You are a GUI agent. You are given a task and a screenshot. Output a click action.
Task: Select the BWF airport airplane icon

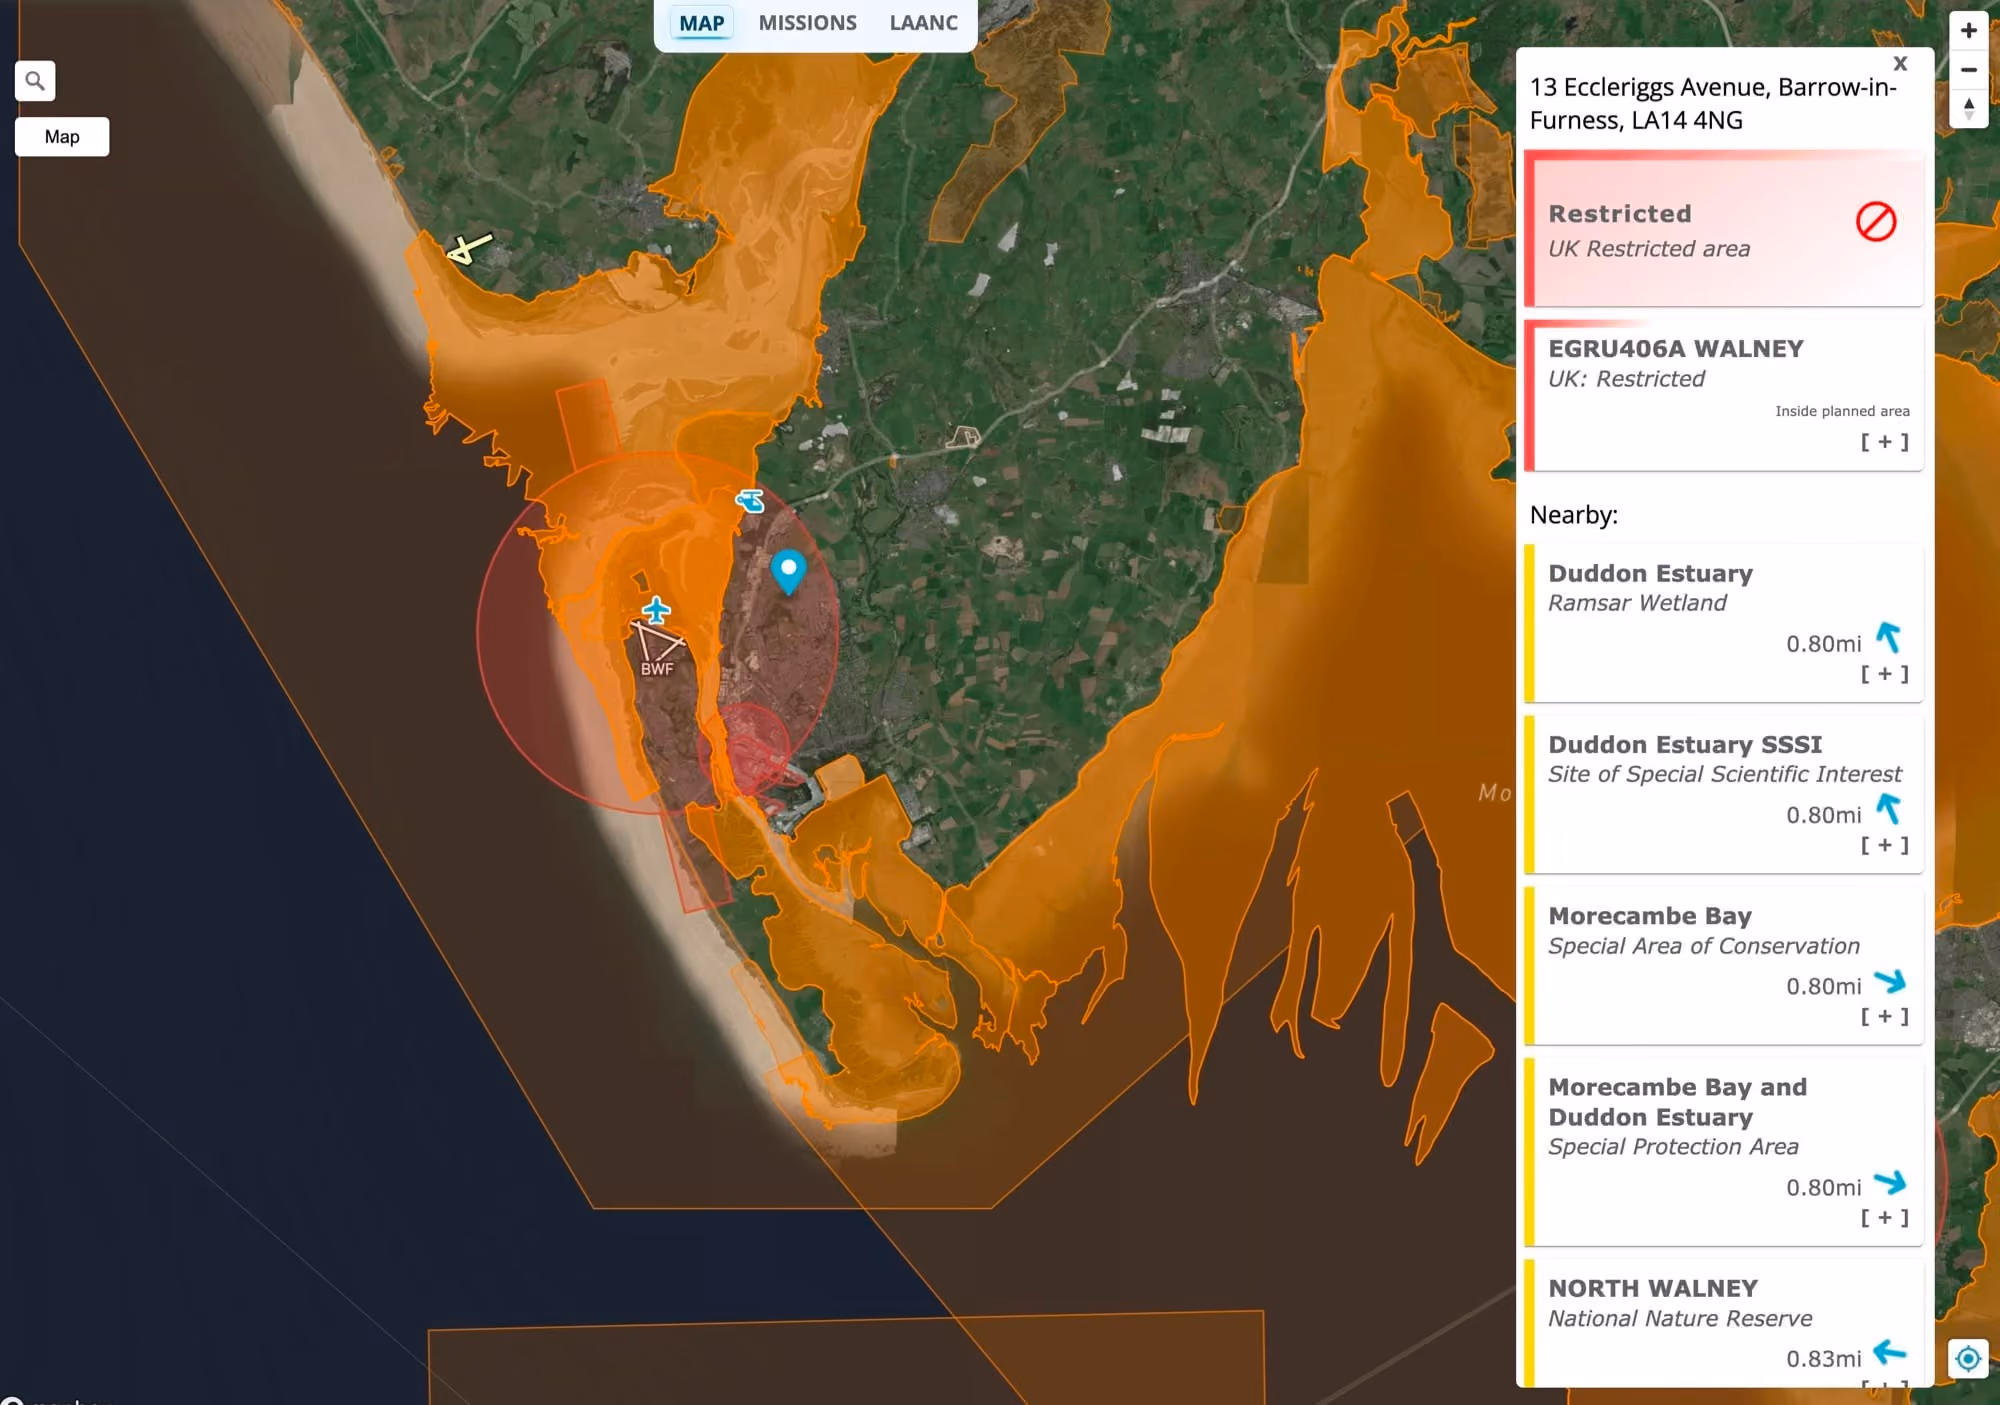pos(656,610)
